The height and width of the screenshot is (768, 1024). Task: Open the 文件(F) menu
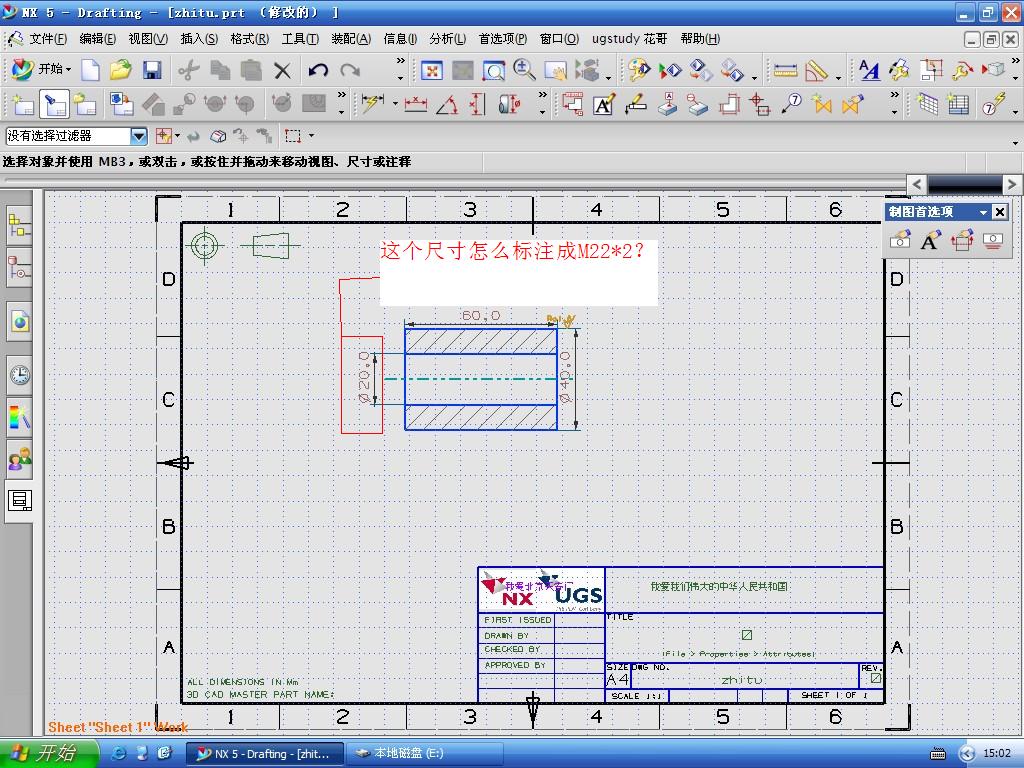[48, 39]
